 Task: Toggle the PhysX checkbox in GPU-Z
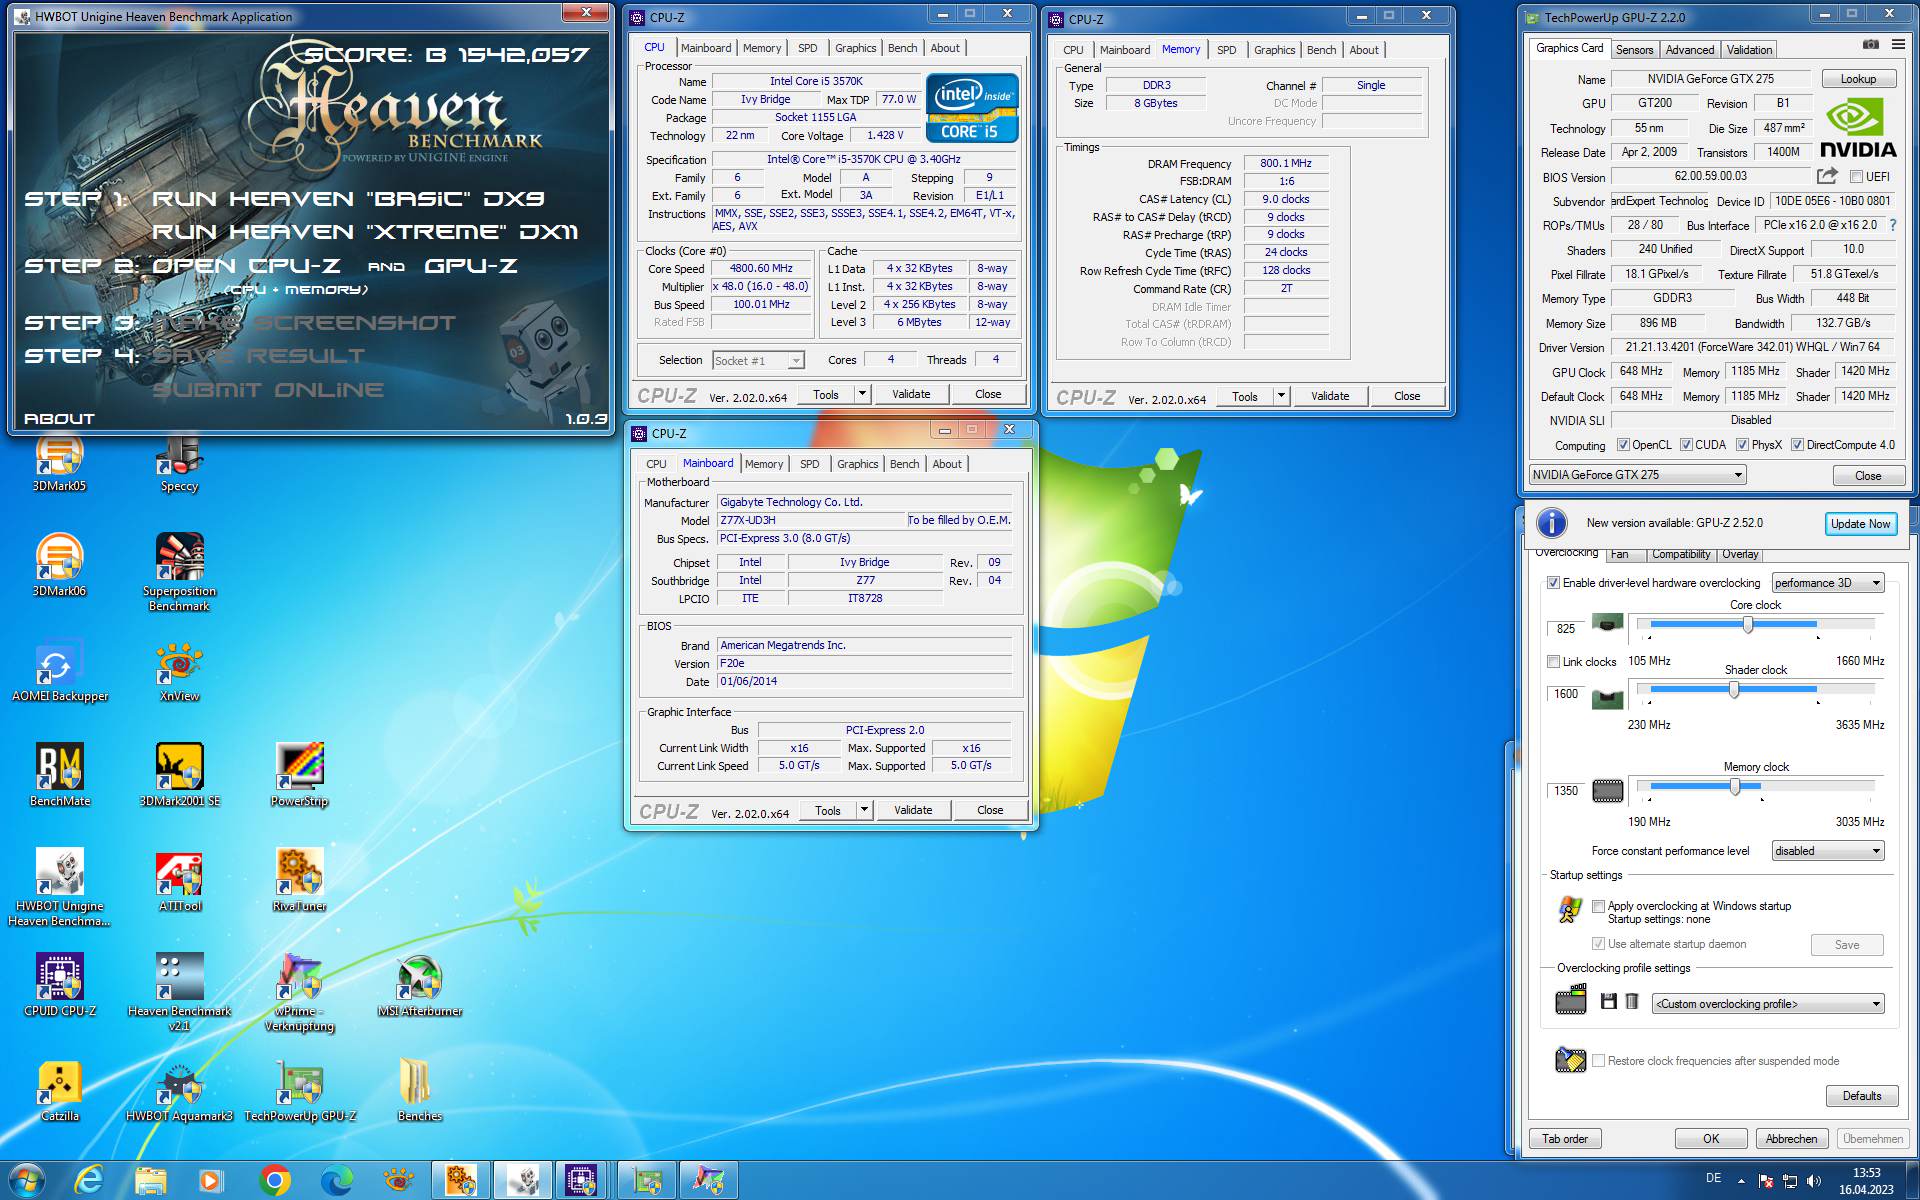pyautogui.click(x=1743, y=445)
